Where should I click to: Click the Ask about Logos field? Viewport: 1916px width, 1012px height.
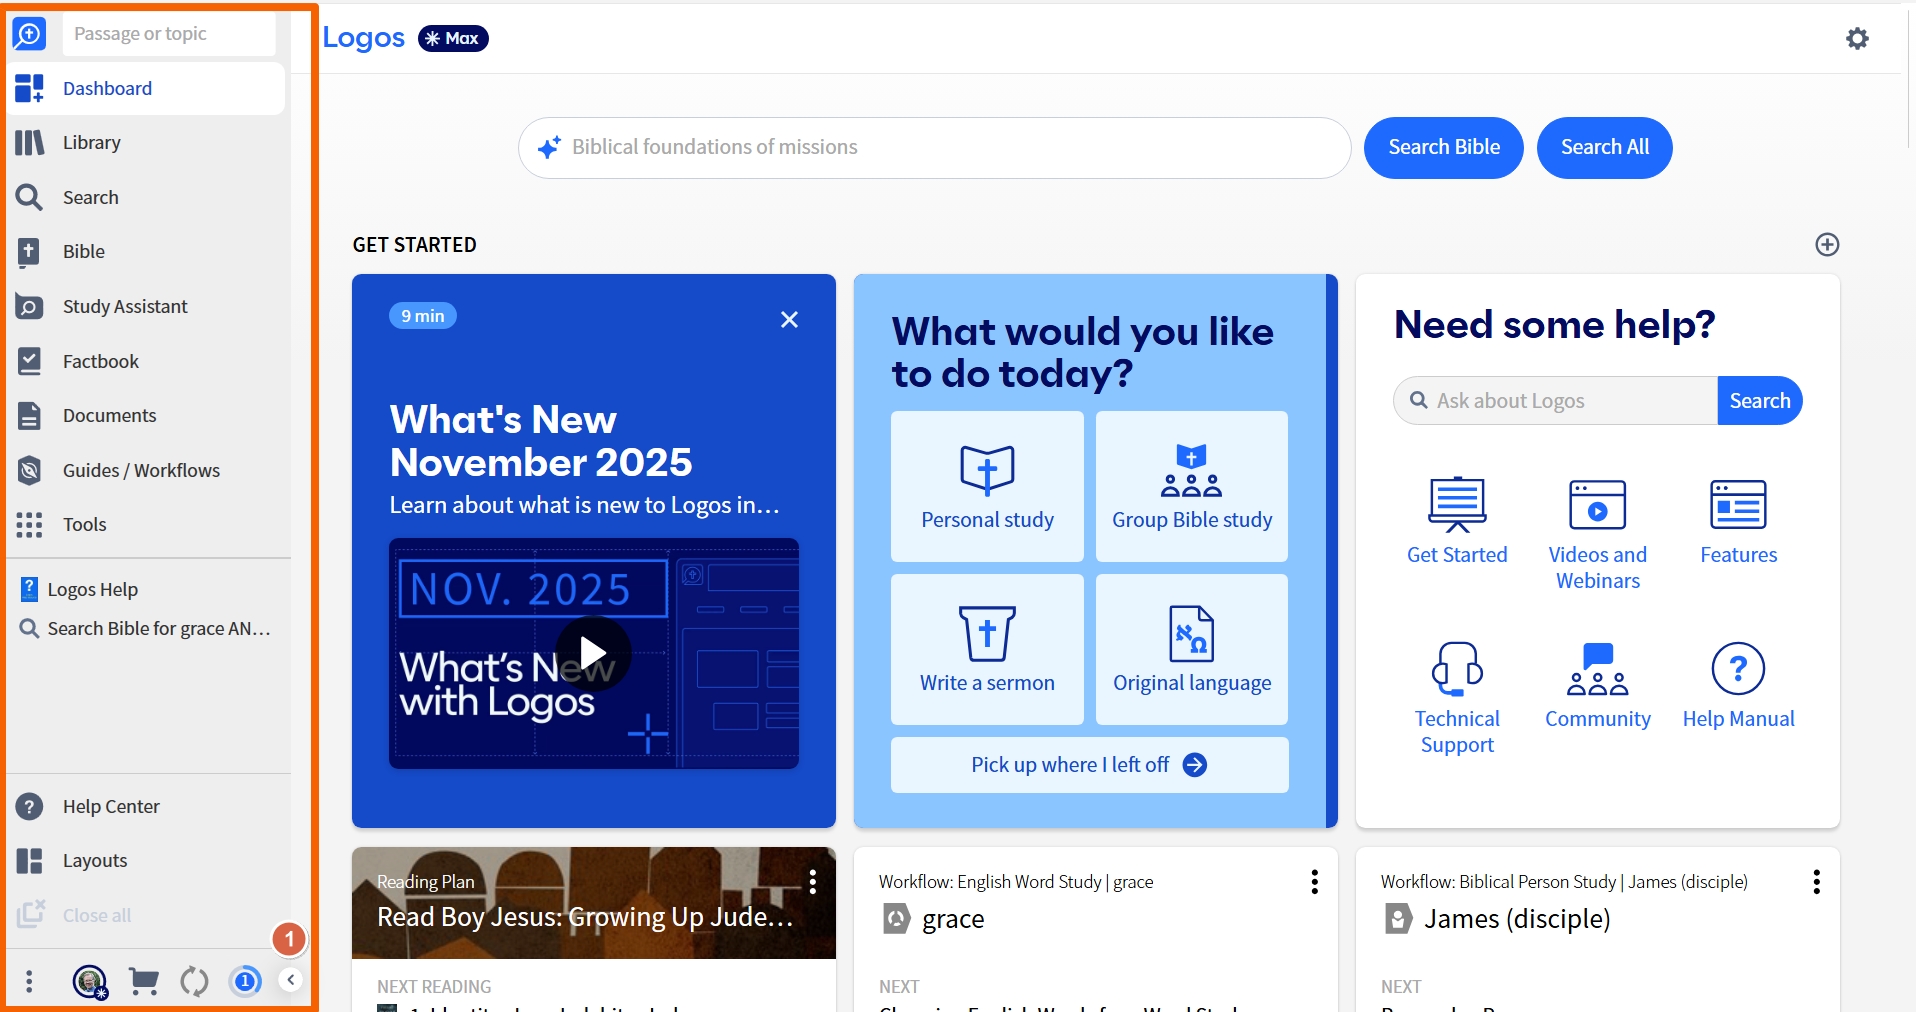click(1556, 401)
